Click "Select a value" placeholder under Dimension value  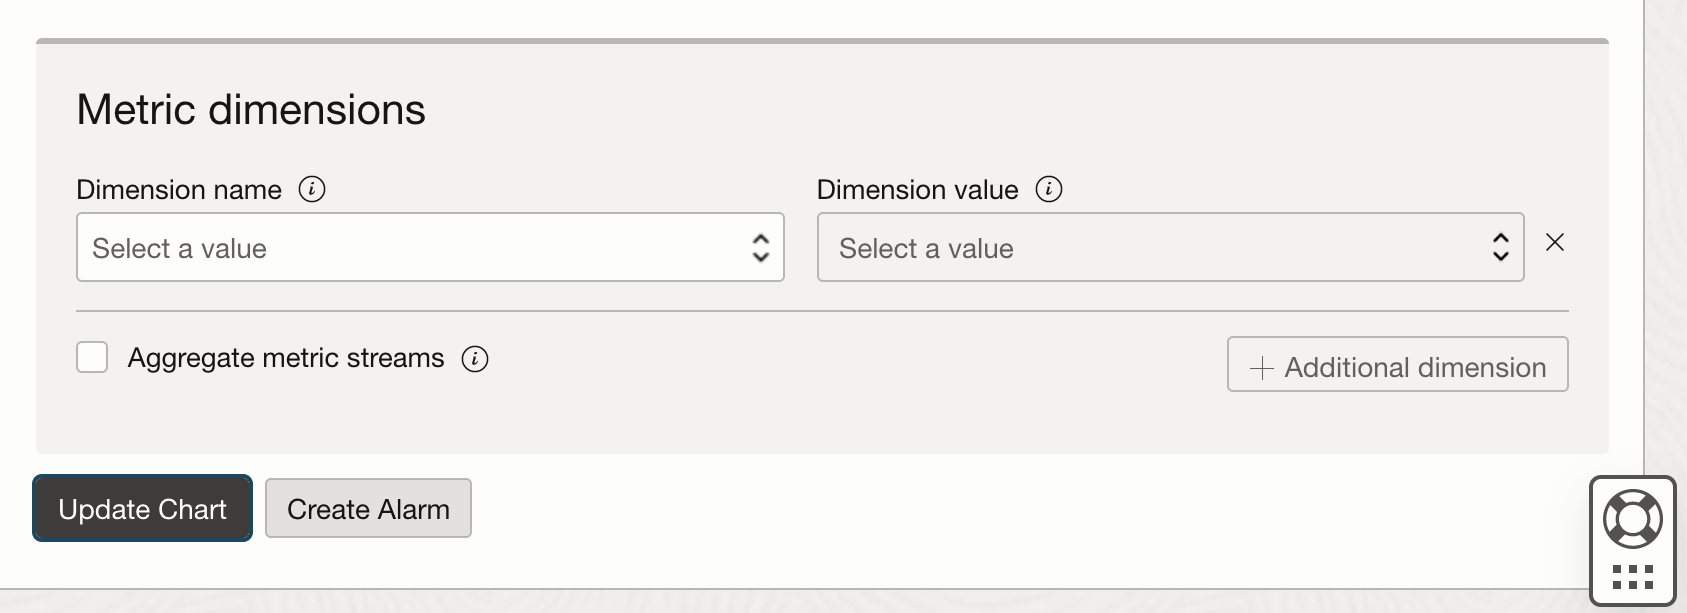pyautogui.click(x=926, y=249)
